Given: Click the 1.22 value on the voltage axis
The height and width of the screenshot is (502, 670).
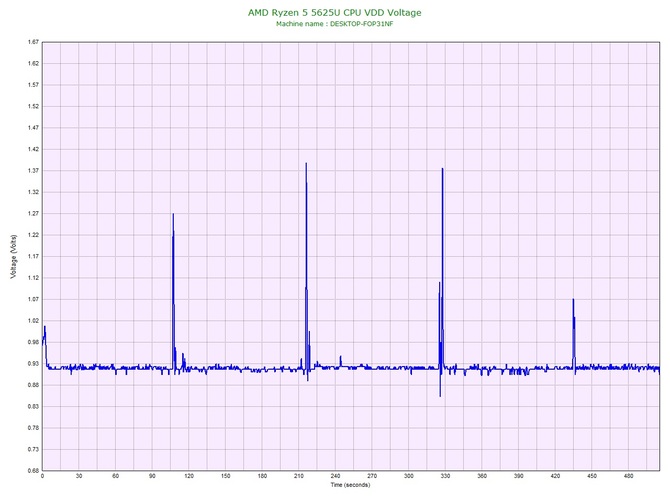Looking at the screenshot, I should point(33,235).
